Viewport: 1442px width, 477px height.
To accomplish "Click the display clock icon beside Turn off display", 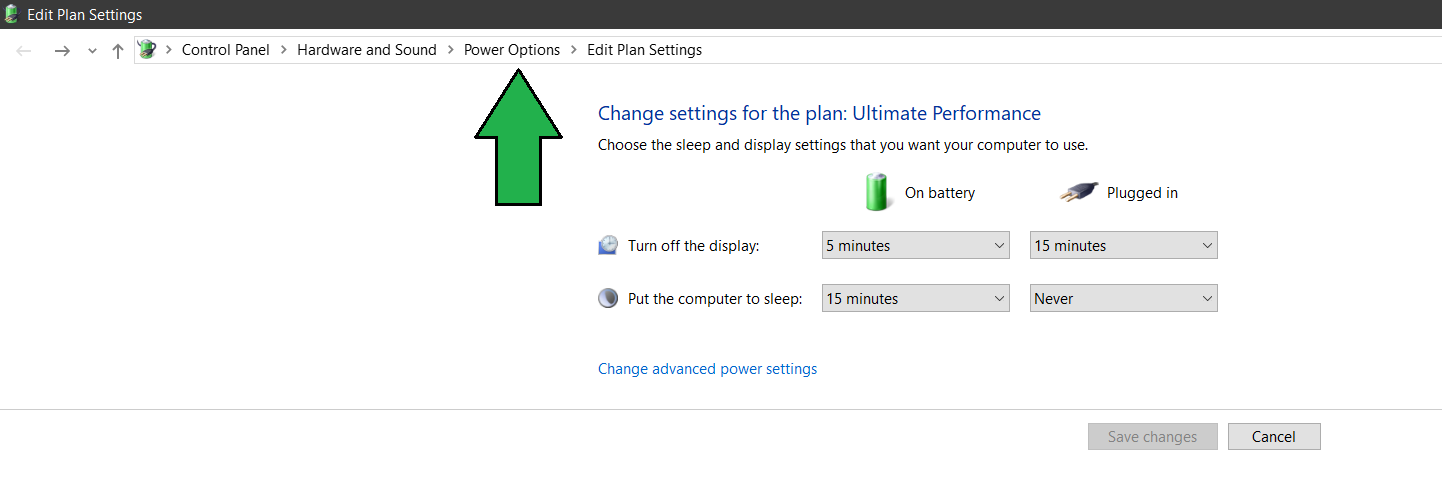I will tap(608, 245).
